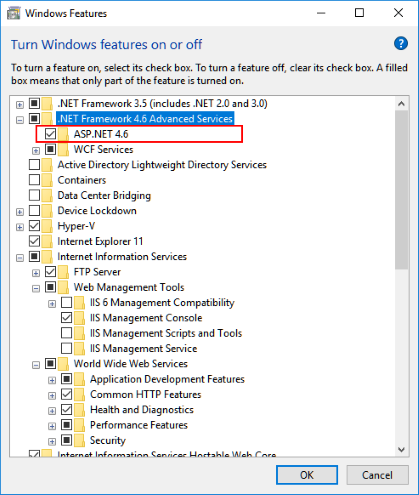The width and height of the screenshot is (419, 495).
Task: Toggle the .NET Framework 3.5 checkbox
Action: tap(34, 103)
